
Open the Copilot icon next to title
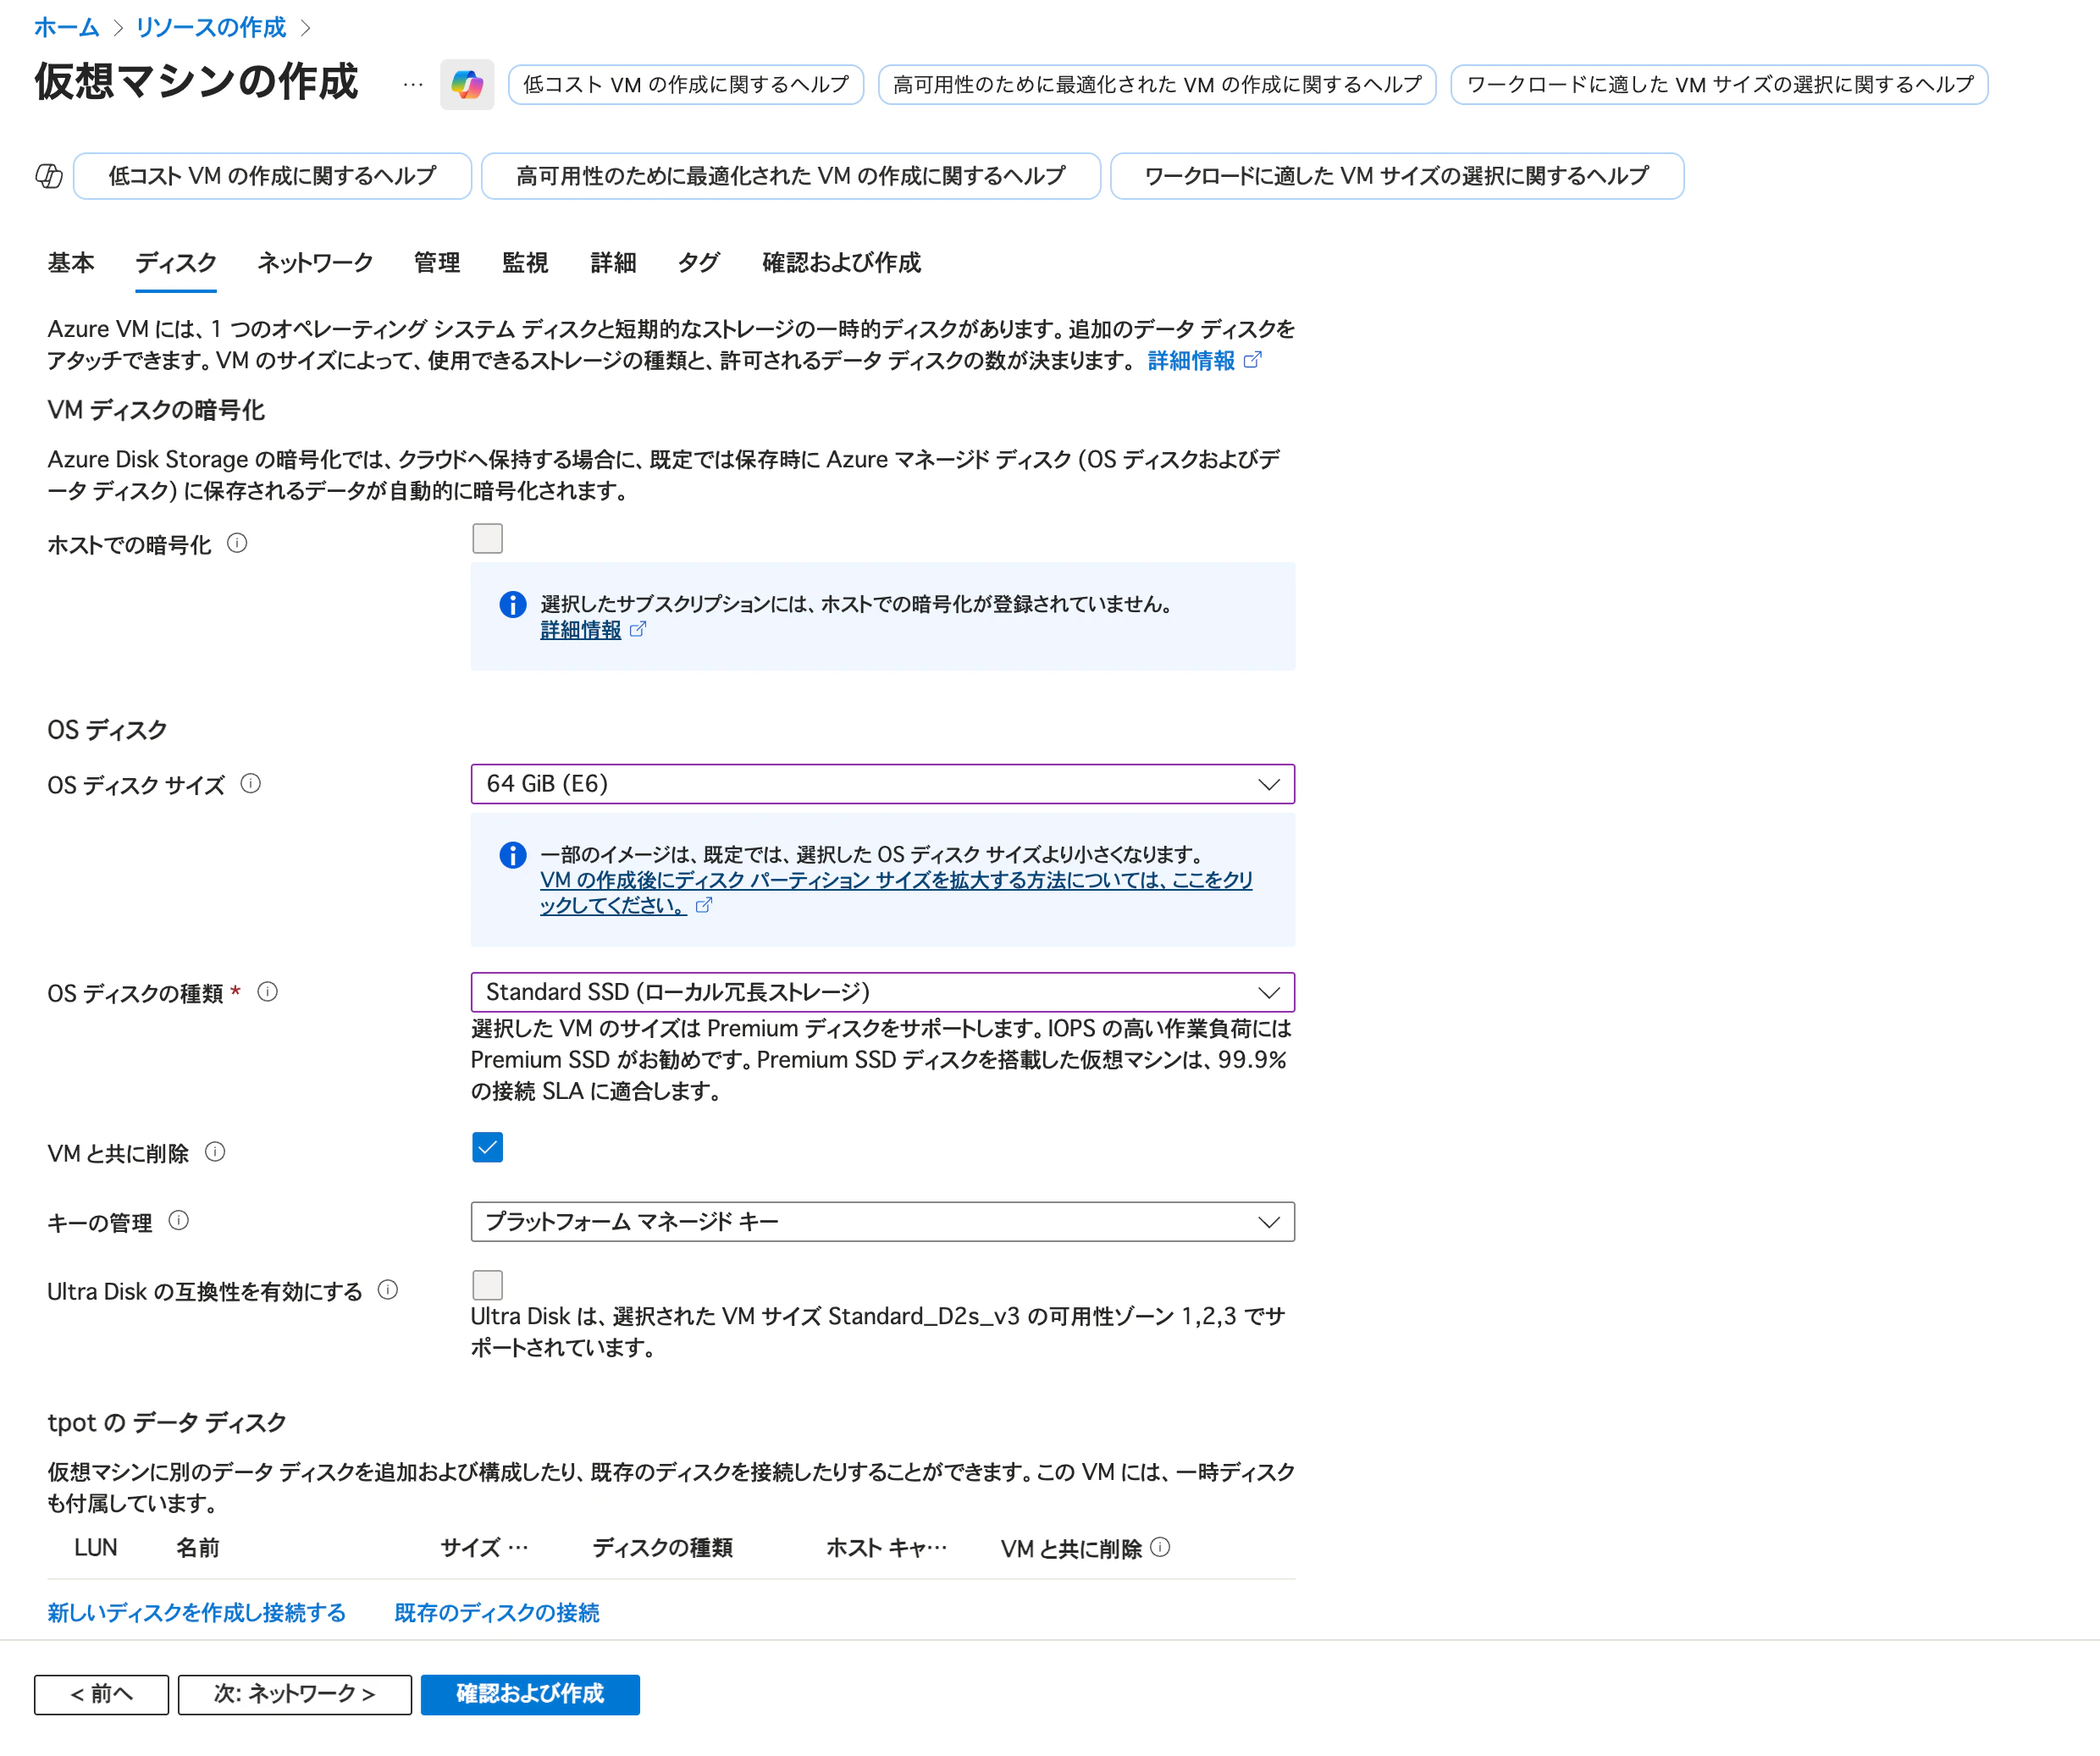click(467, 84)
